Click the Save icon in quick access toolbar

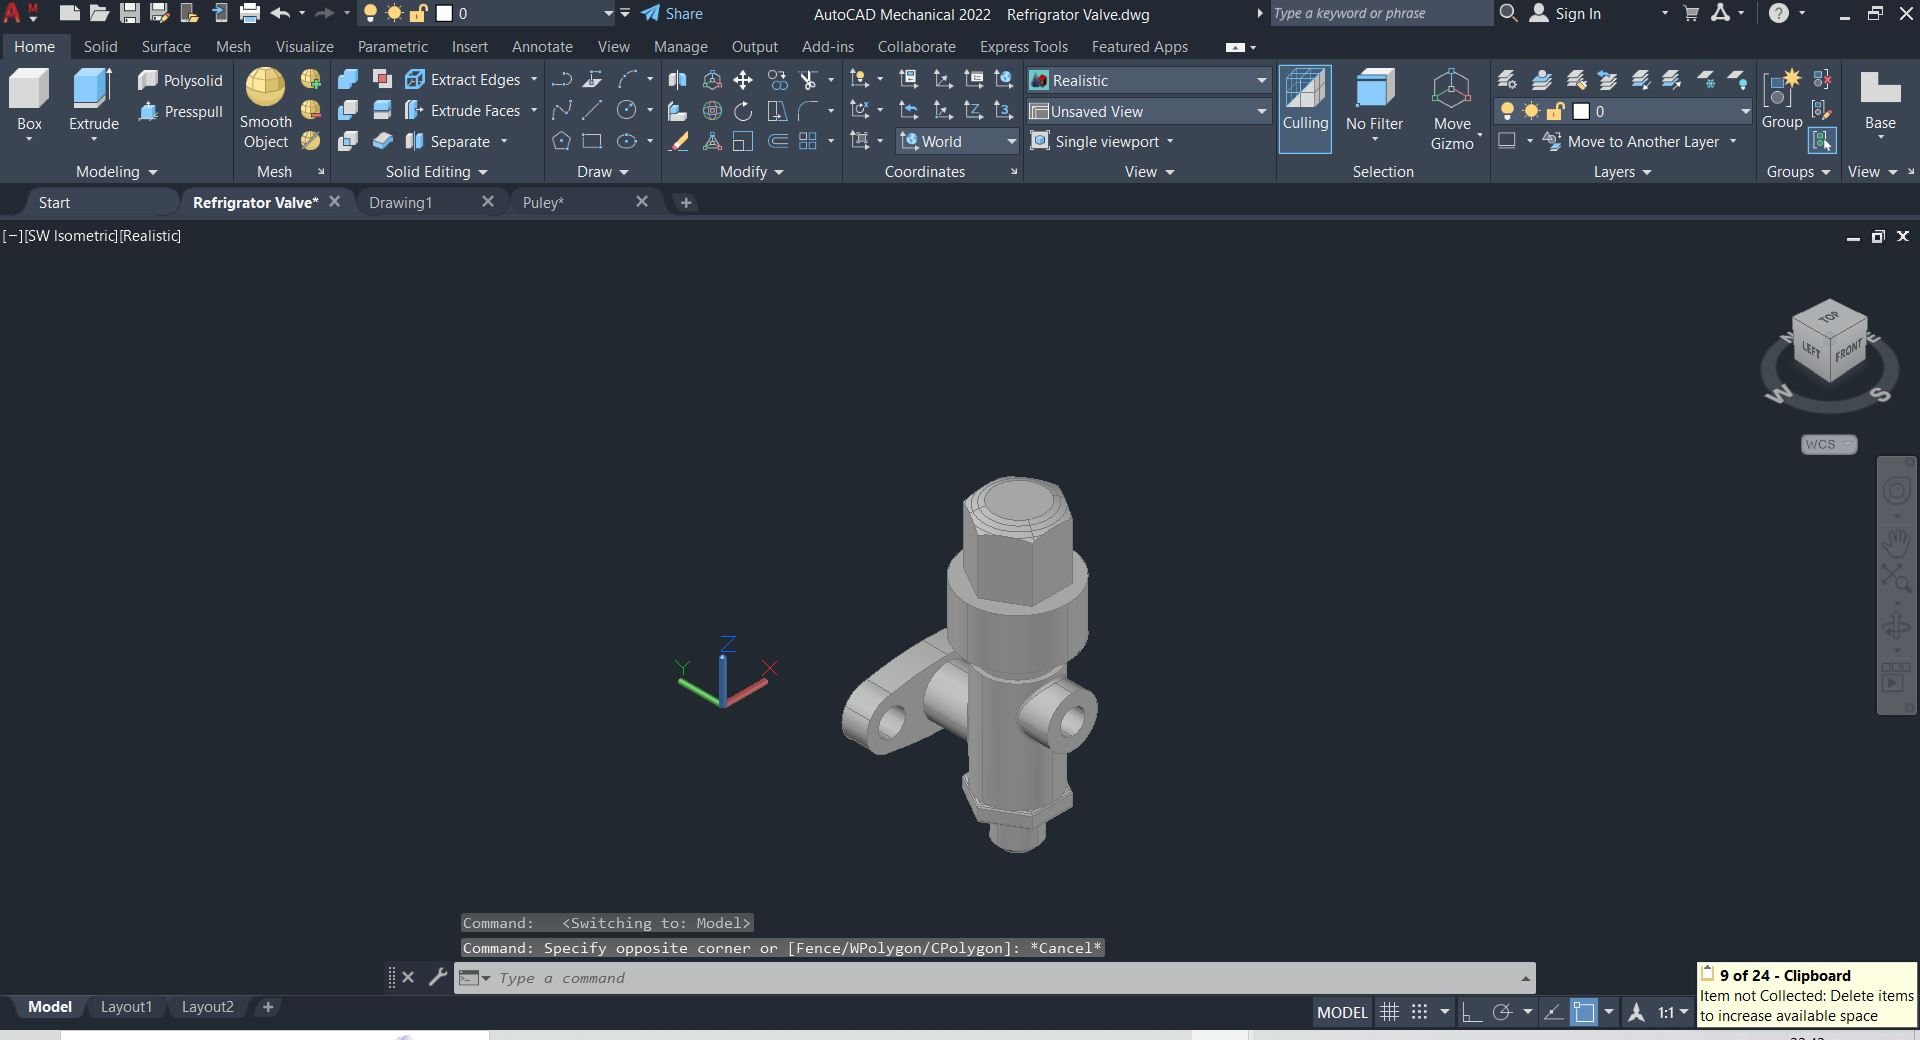pyautogui.click(x=130, y=14)
